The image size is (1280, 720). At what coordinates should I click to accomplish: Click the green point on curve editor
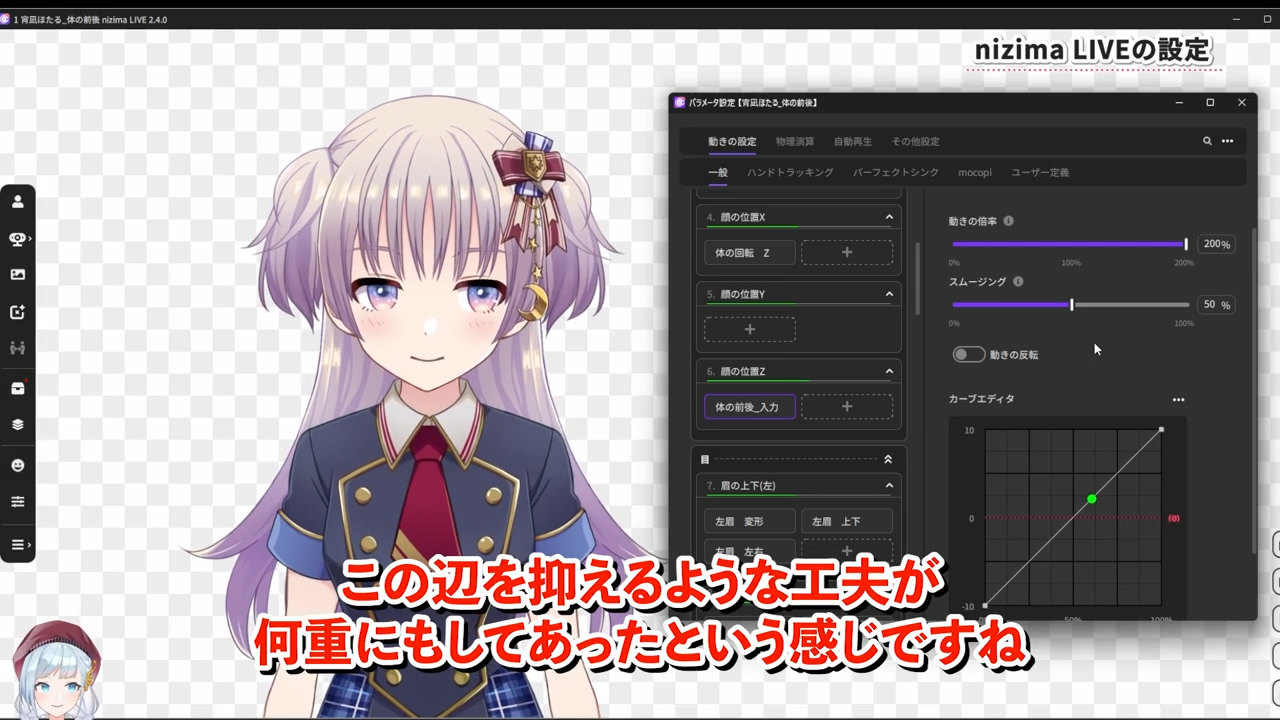pos(1091,499)
